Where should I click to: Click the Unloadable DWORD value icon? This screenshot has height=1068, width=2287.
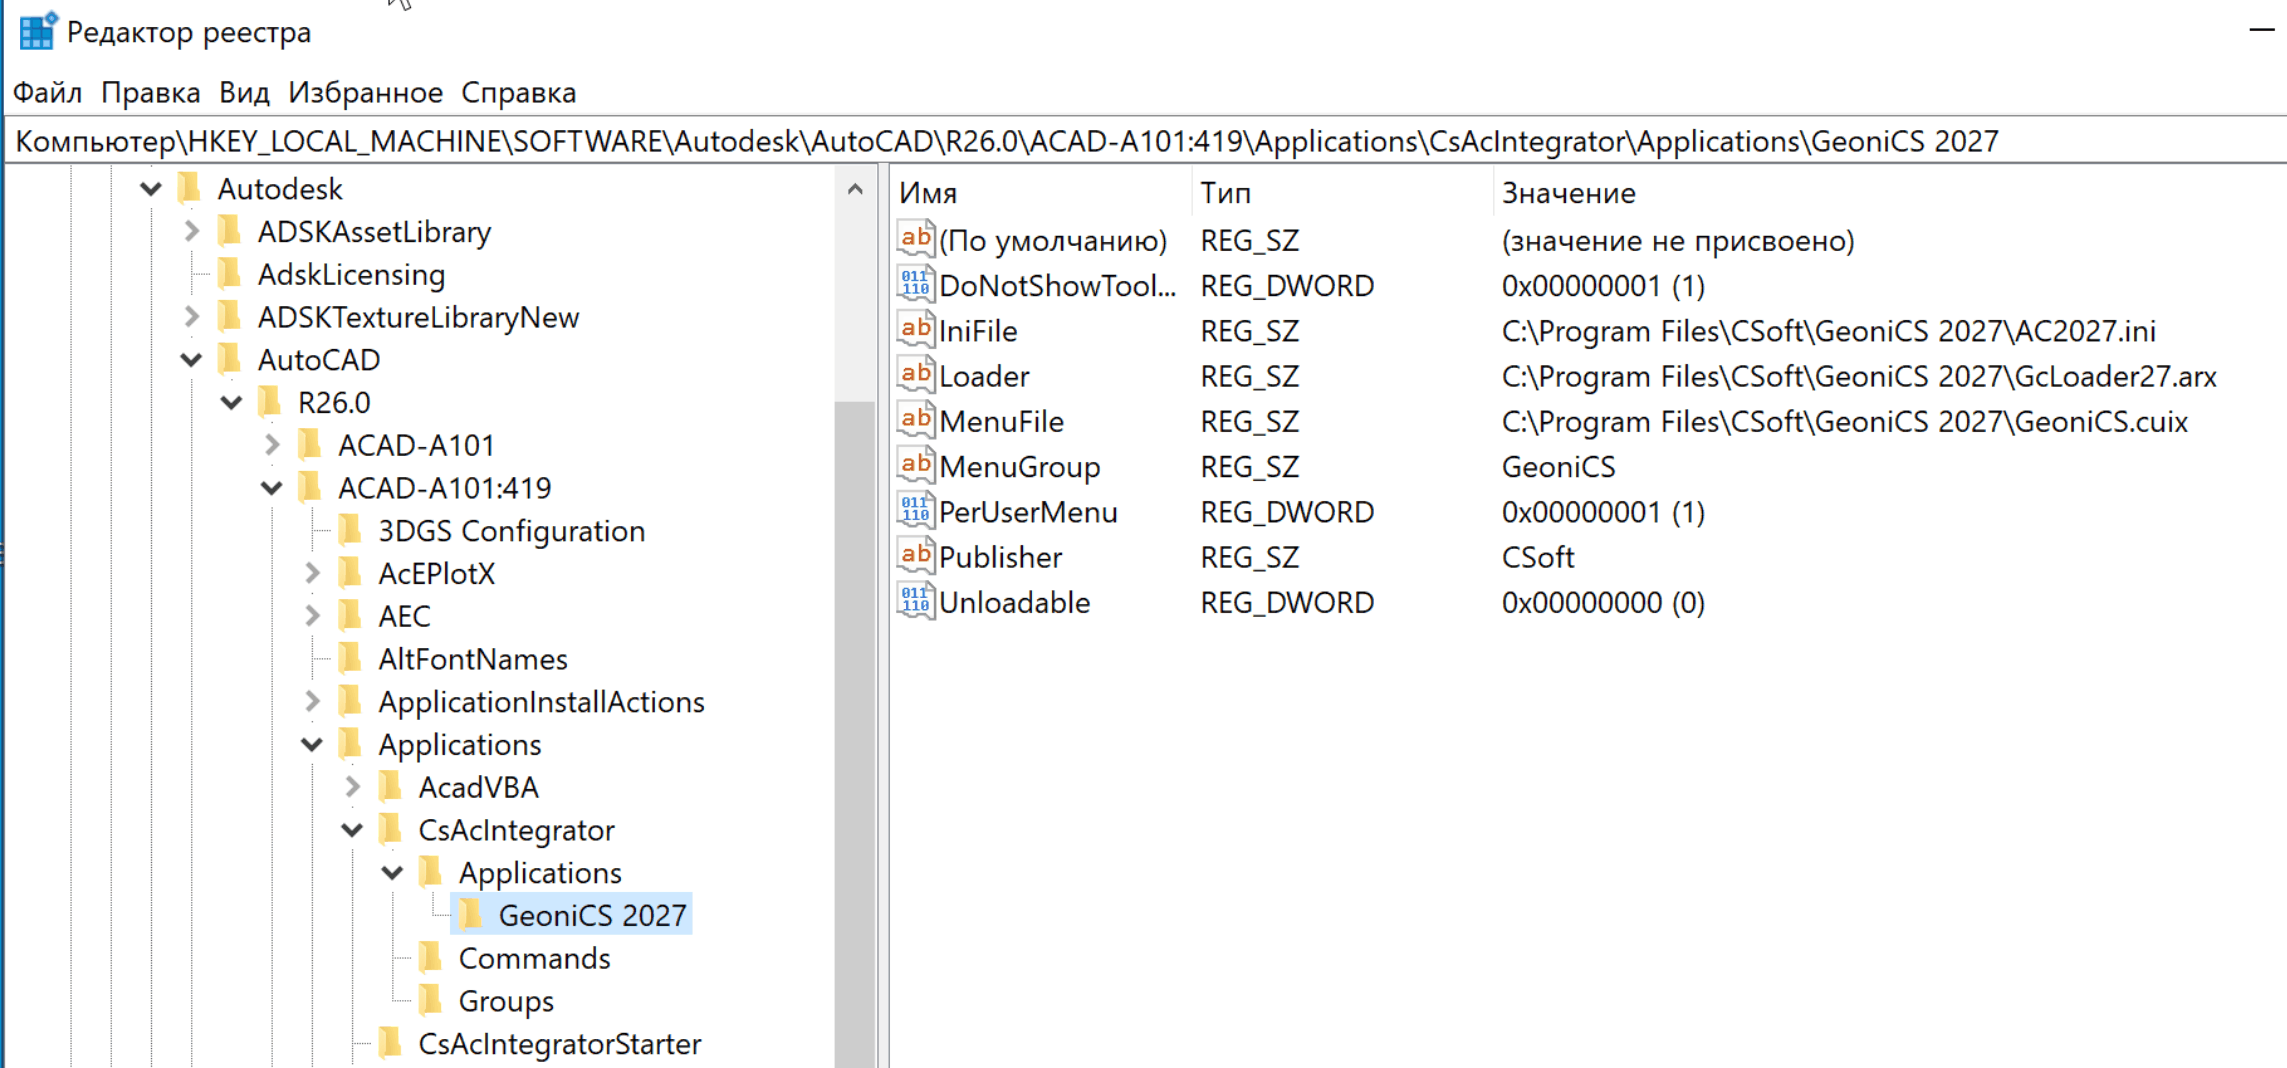915,602
